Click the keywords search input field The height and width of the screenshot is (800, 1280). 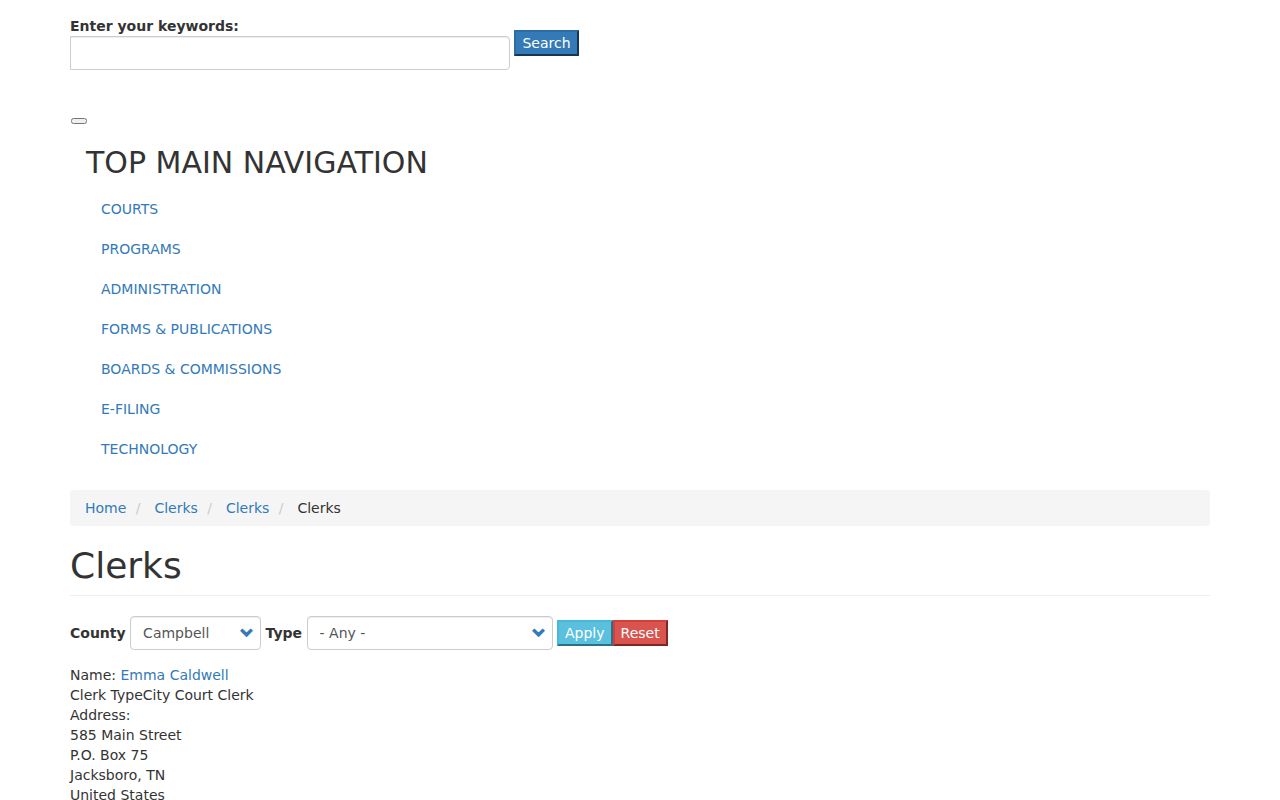click(x=290, y=53)
